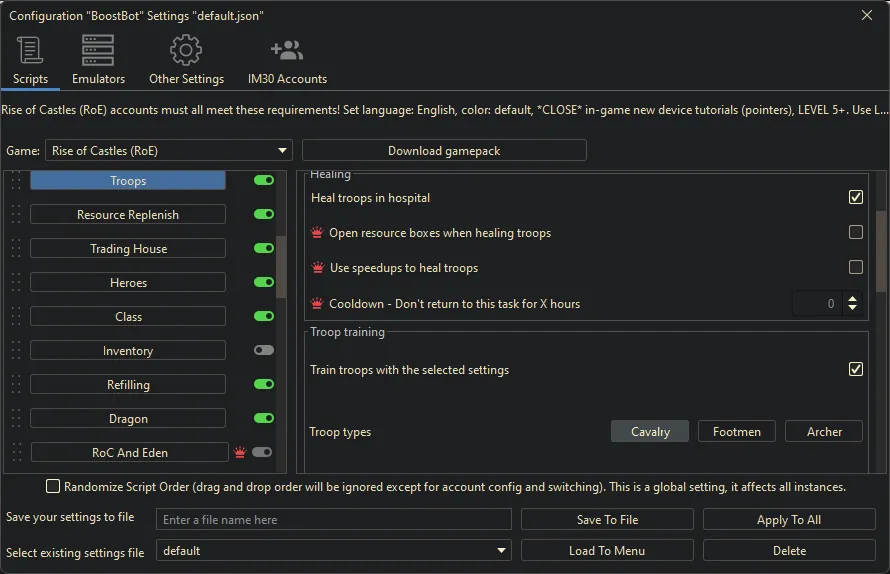Toggle off the Troops script switch
This screenshot has width=890, height=574.
coord(264,180)
